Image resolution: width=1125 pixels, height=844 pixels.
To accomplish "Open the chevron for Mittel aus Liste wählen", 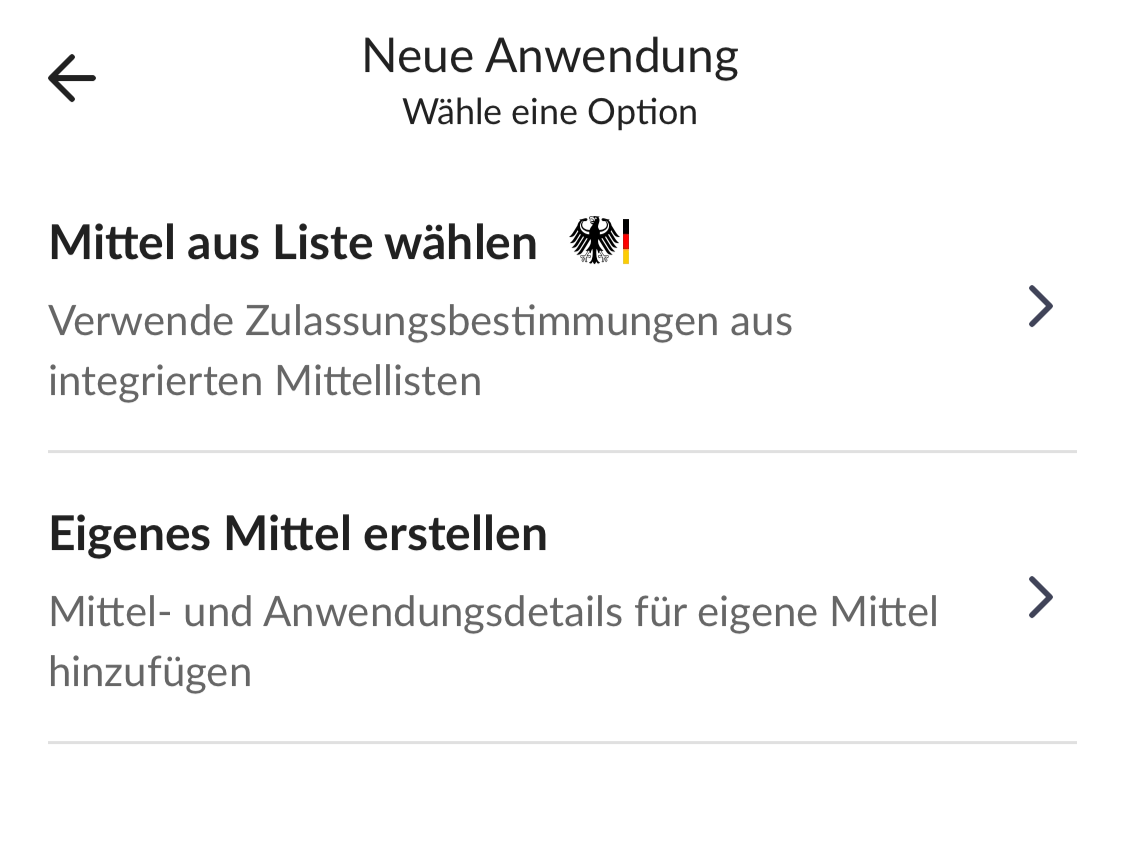I will pyautogui.click(x=1041, y=307).
